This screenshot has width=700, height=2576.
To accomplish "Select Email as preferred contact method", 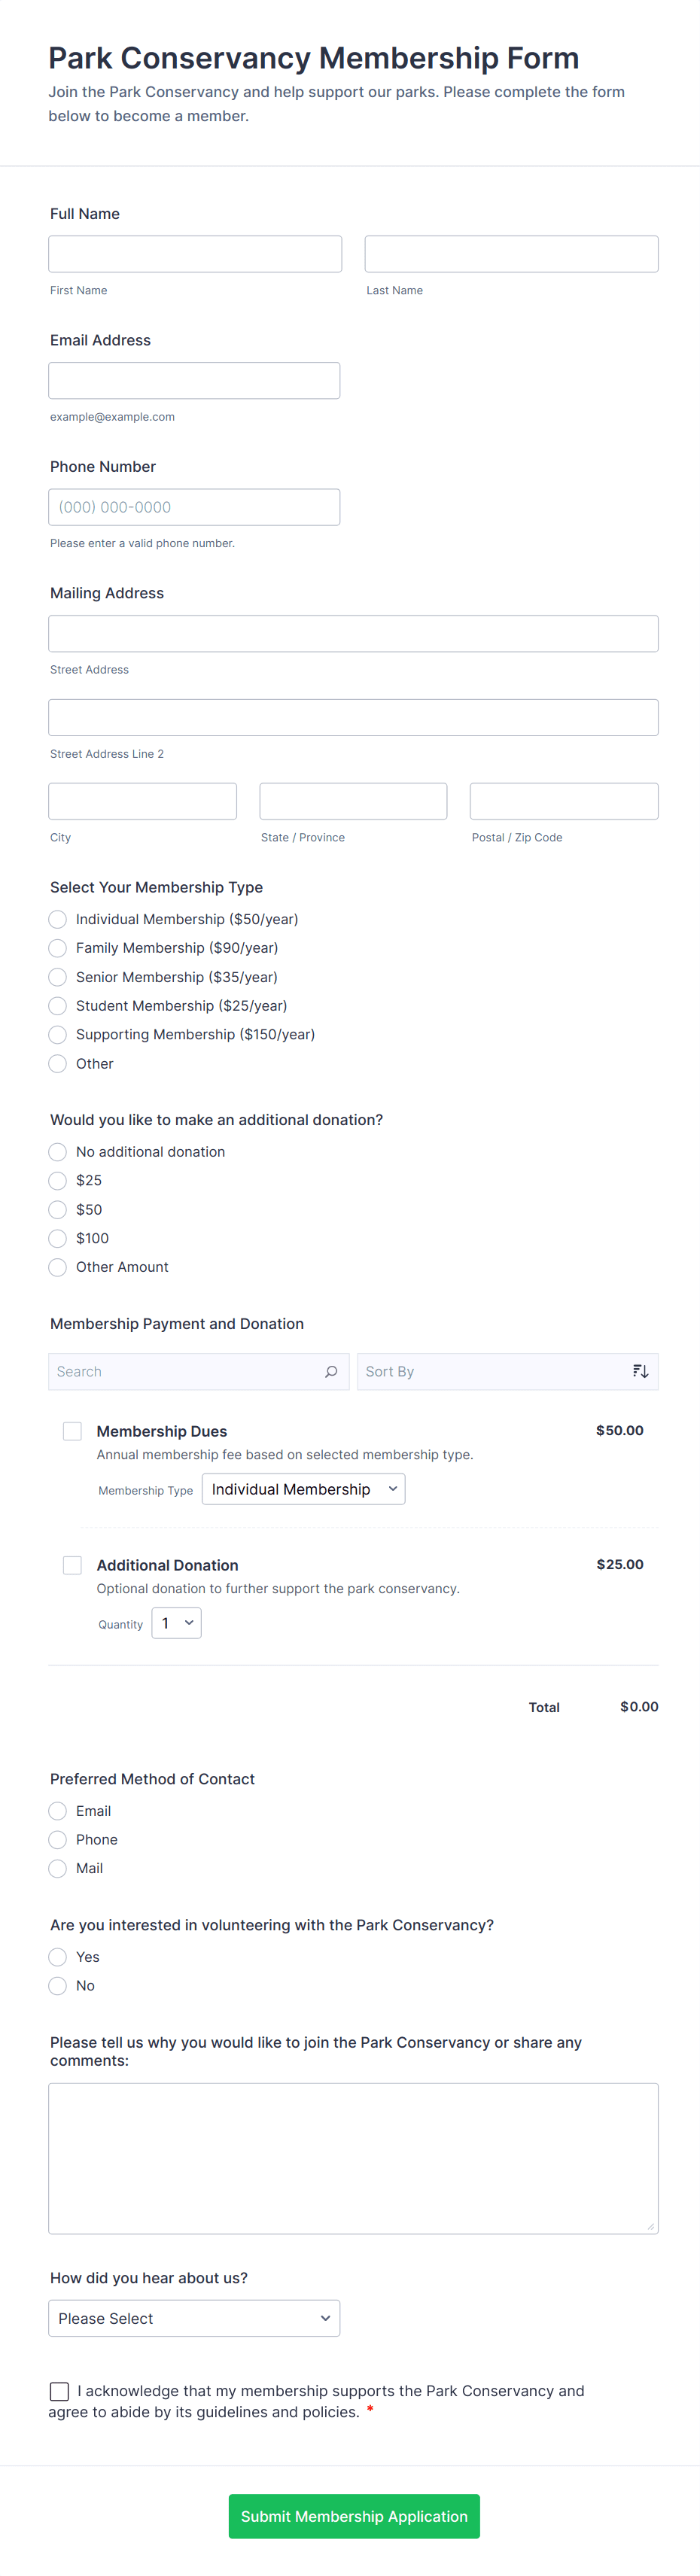I will (x=58, y=1811).
